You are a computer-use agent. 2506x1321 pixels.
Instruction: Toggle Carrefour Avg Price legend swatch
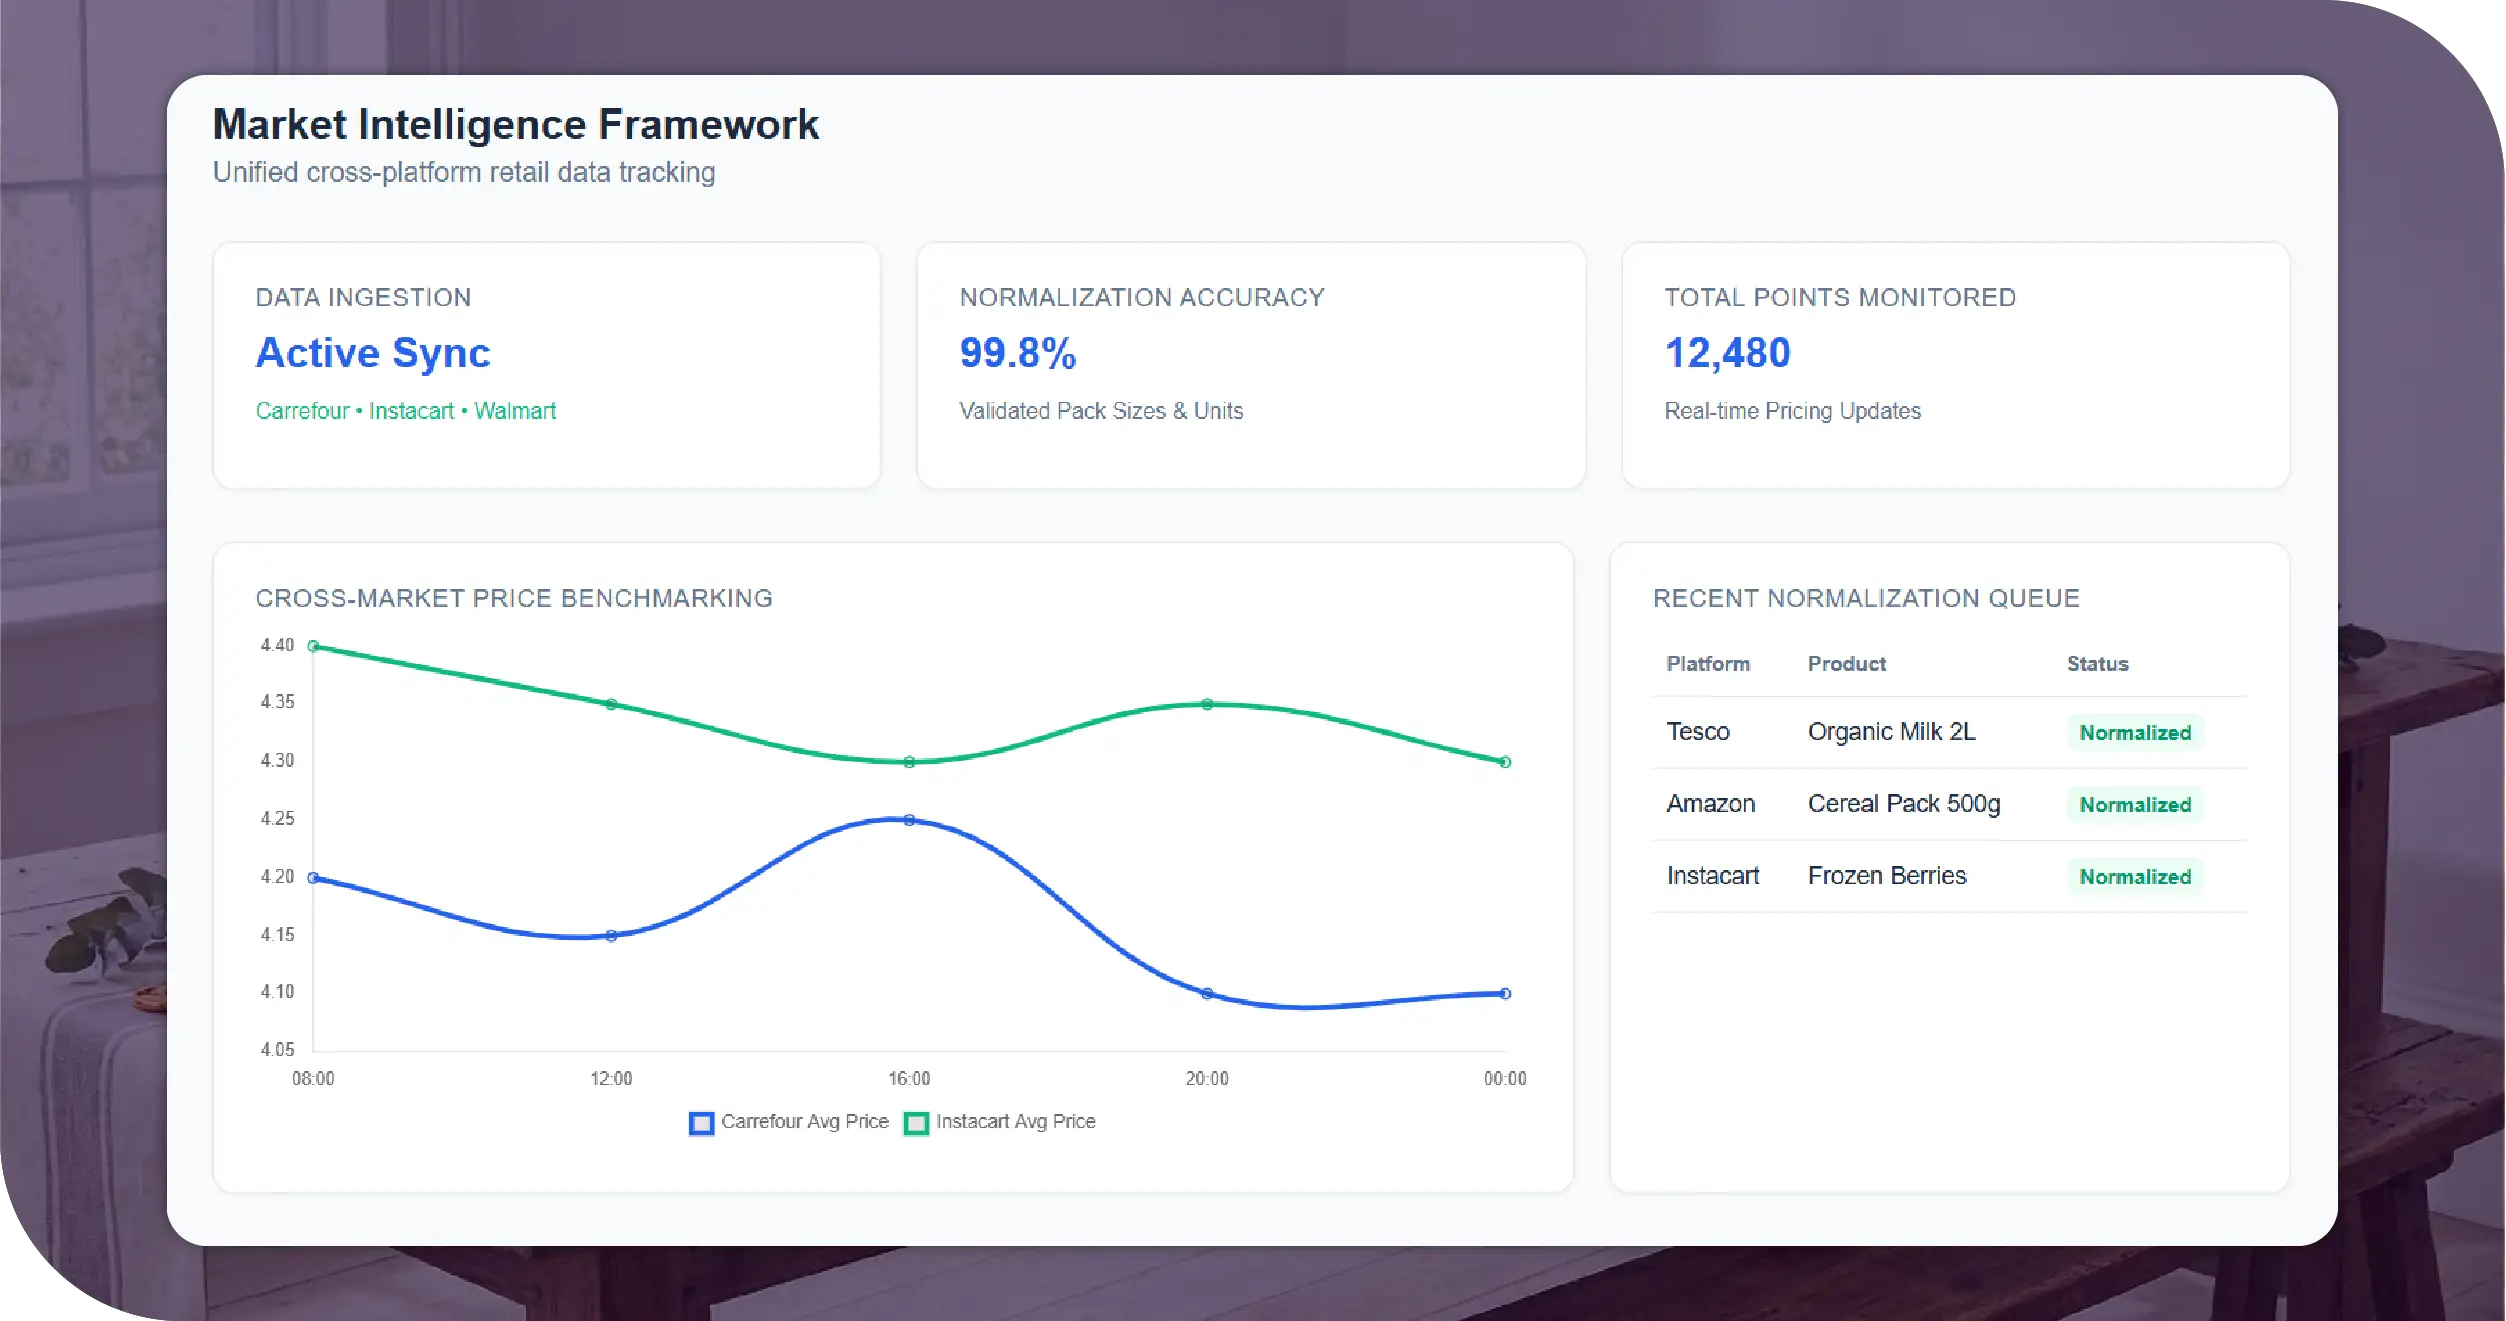click(x=702, y=1123)
